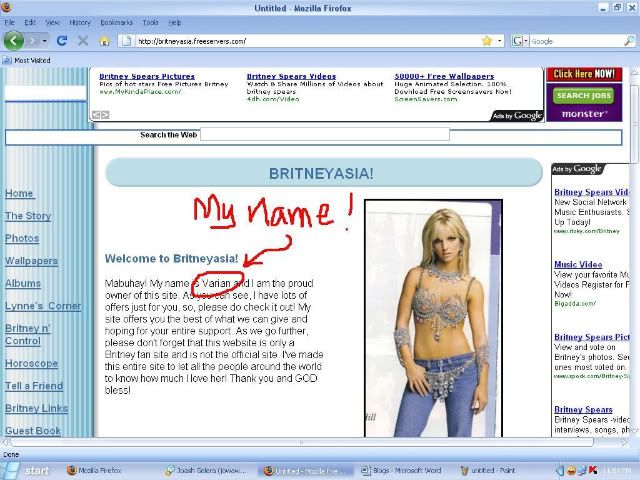
Task: Open the Guest Book sidebar link
Action: pos(33,431)
